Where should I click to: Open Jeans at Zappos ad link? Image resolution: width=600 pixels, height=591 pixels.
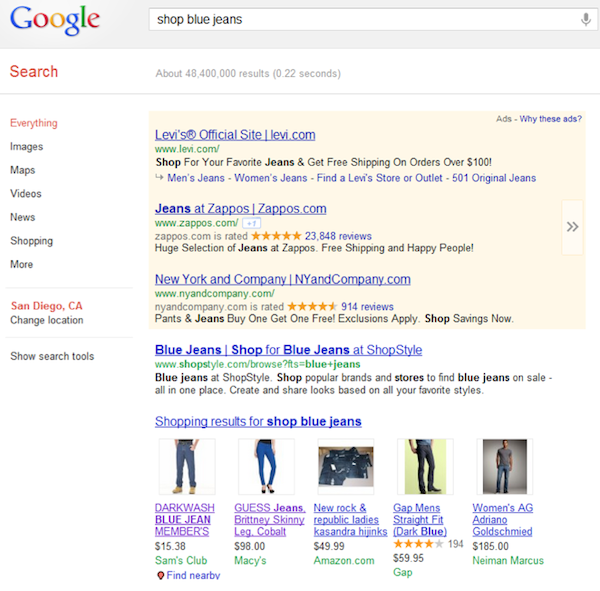241,209
